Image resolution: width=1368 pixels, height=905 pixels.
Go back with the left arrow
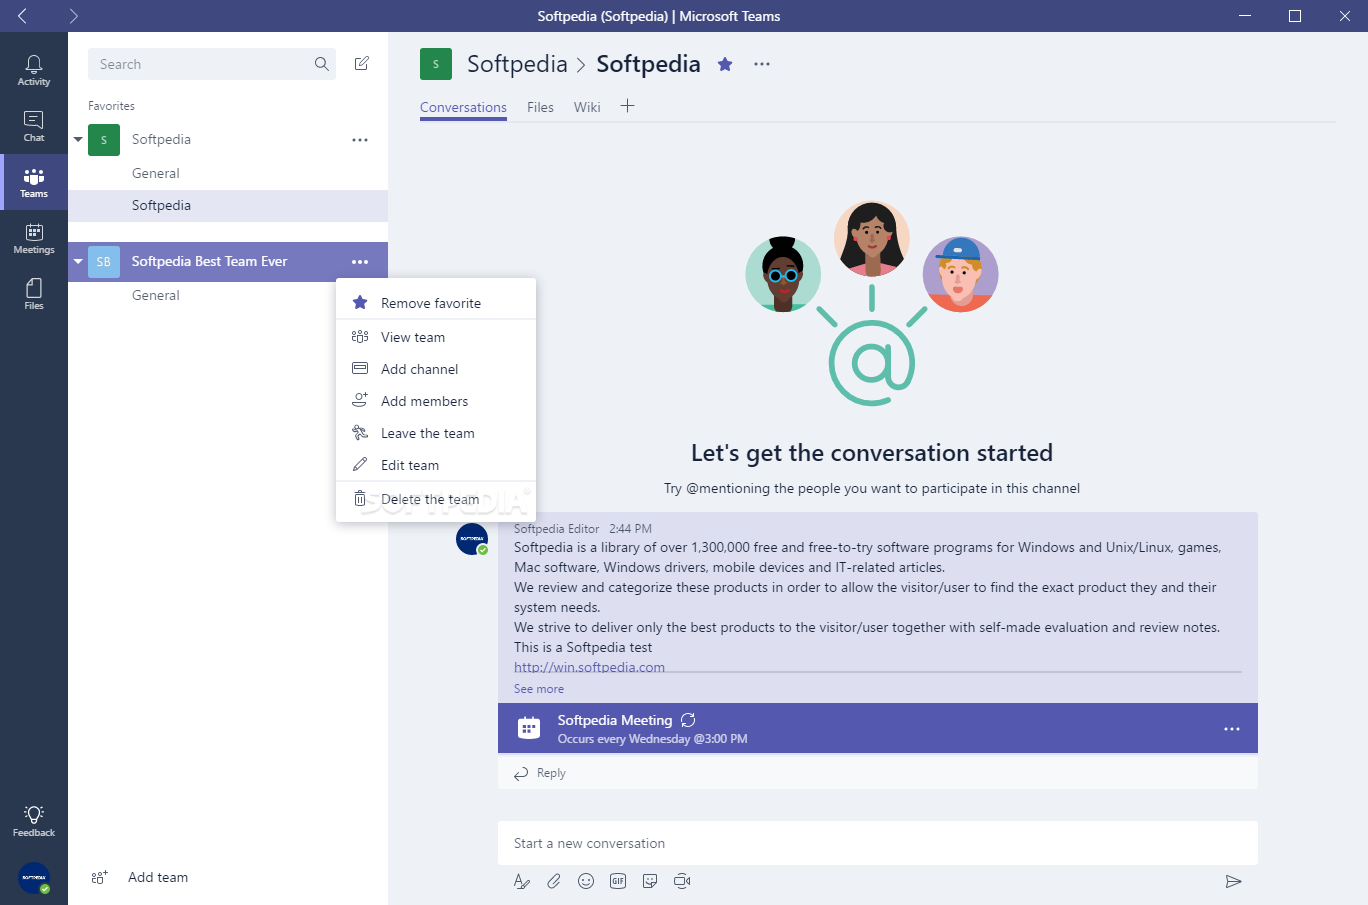tap(22, 16)
